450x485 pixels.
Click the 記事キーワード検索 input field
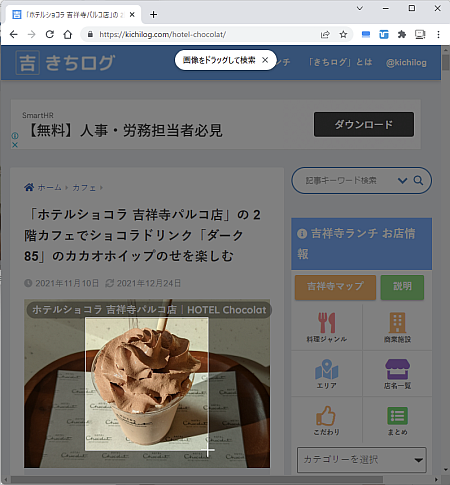[x=343, y=180]
